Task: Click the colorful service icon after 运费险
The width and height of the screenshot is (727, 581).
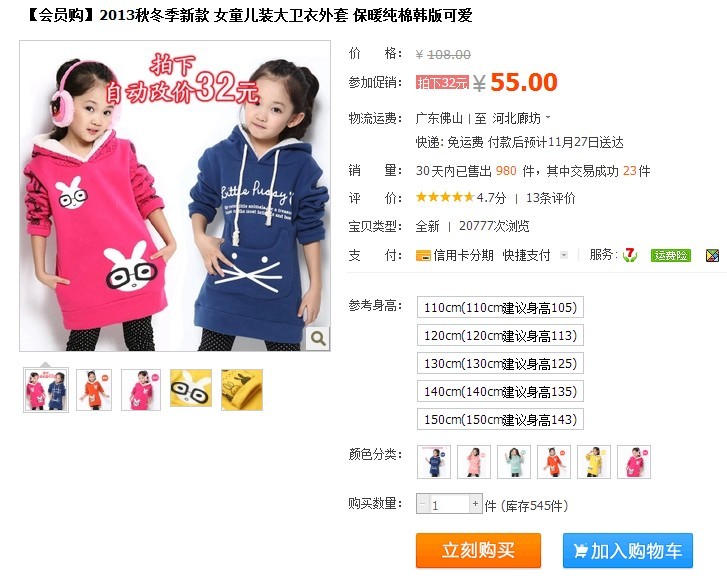Action: click(x=712, y=255)
